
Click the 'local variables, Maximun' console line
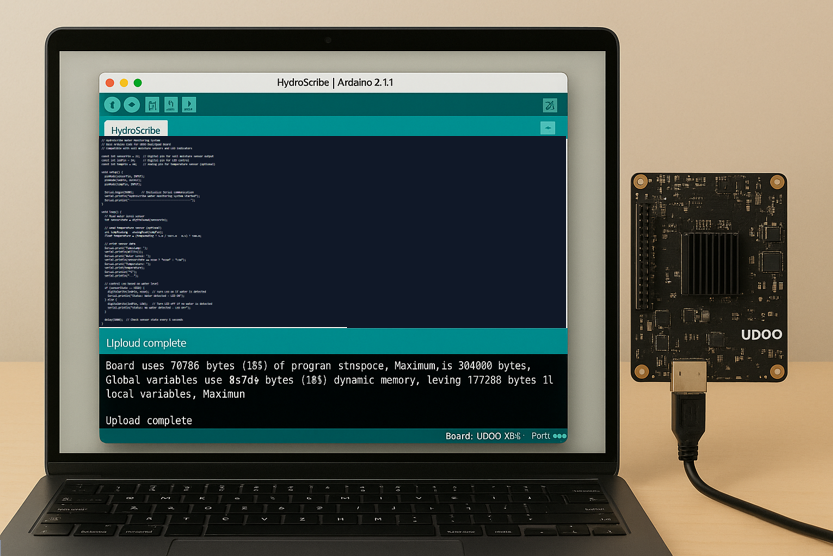175,394
